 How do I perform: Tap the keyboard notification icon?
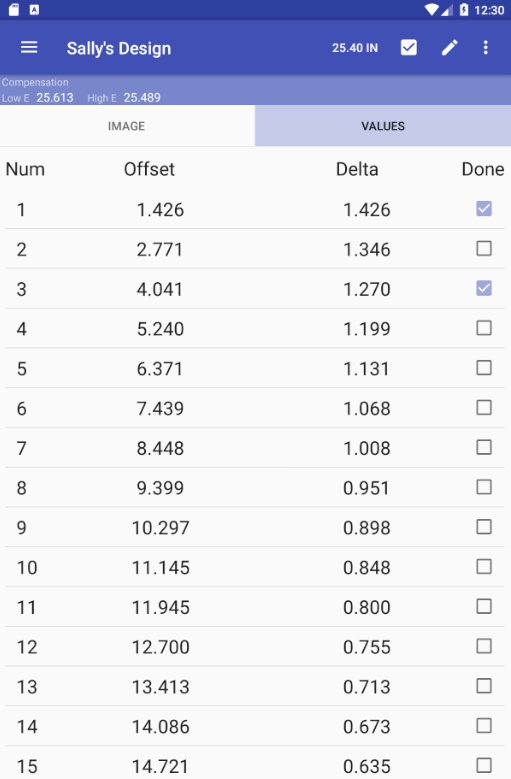pyautogui.click(x=34, y=9)
